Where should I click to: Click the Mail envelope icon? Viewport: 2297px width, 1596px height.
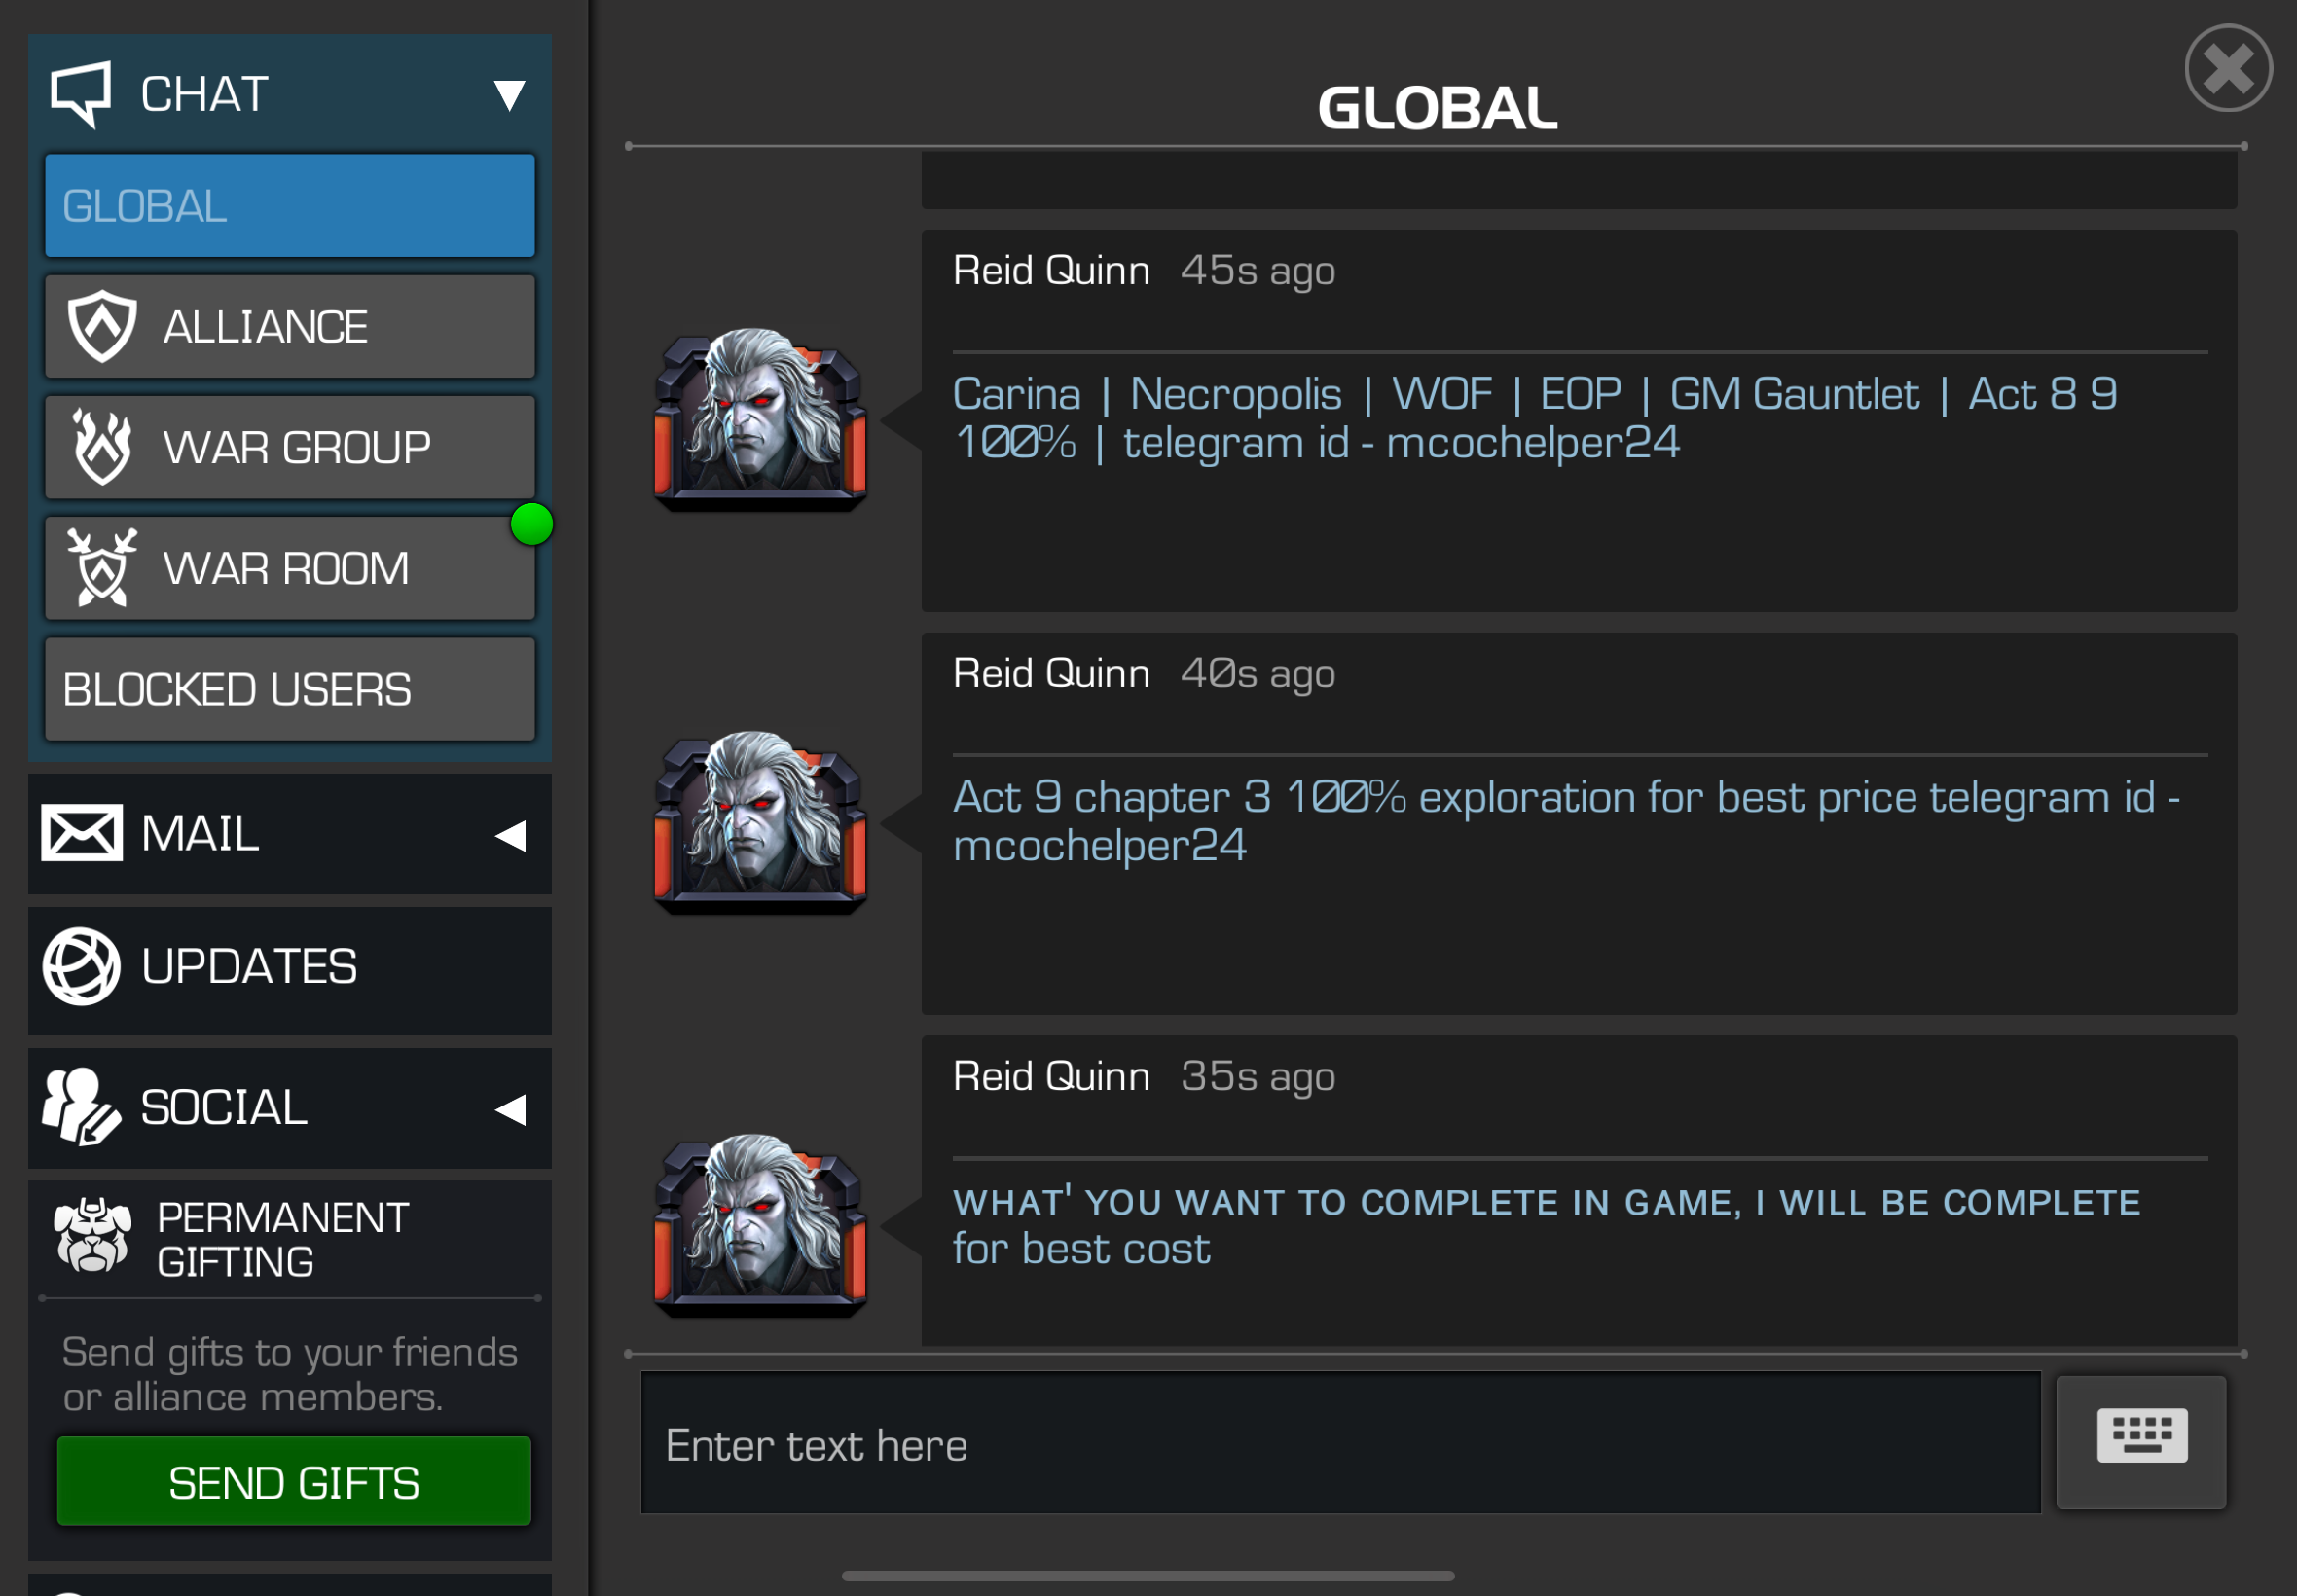(x=81, y=832)
